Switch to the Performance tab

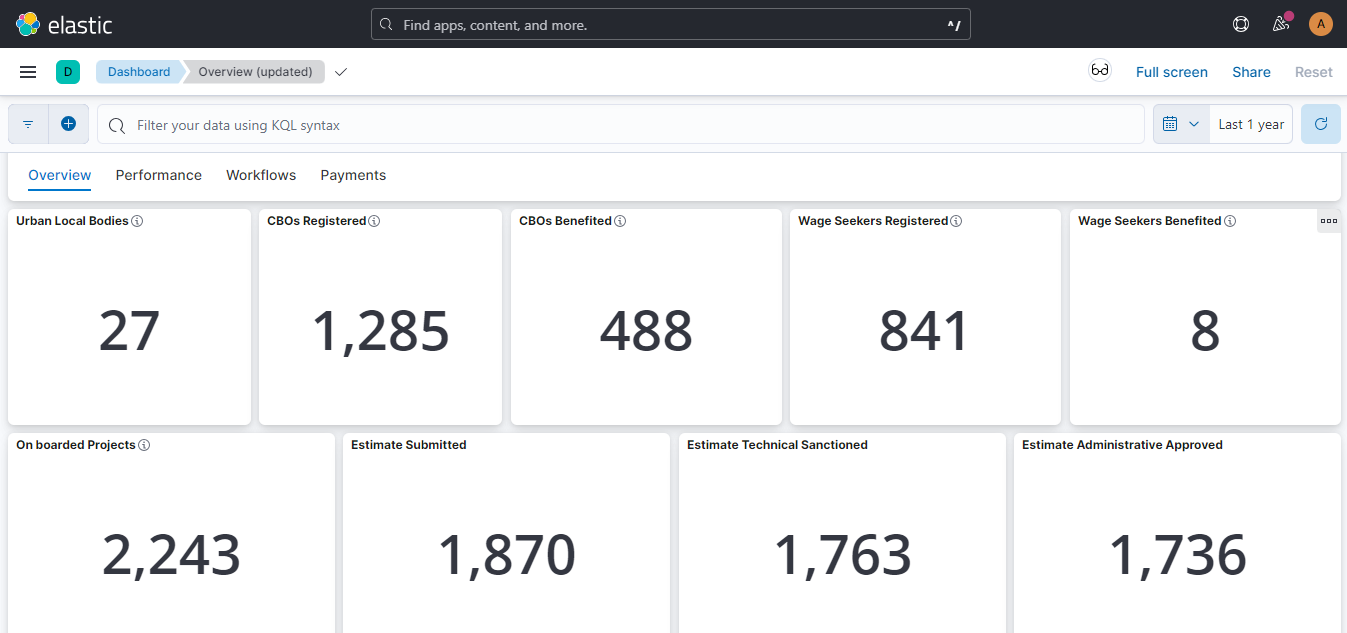point(158,175)
